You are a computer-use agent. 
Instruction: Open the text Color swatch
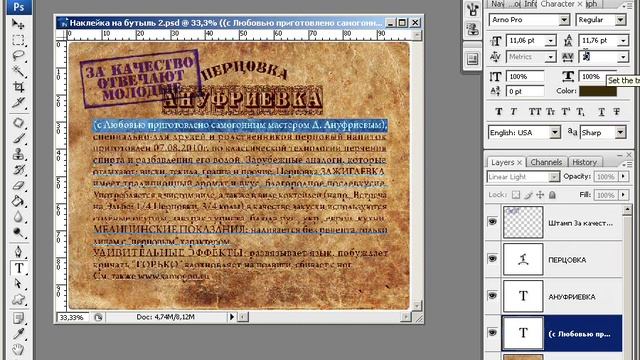(x=598, y=91)
